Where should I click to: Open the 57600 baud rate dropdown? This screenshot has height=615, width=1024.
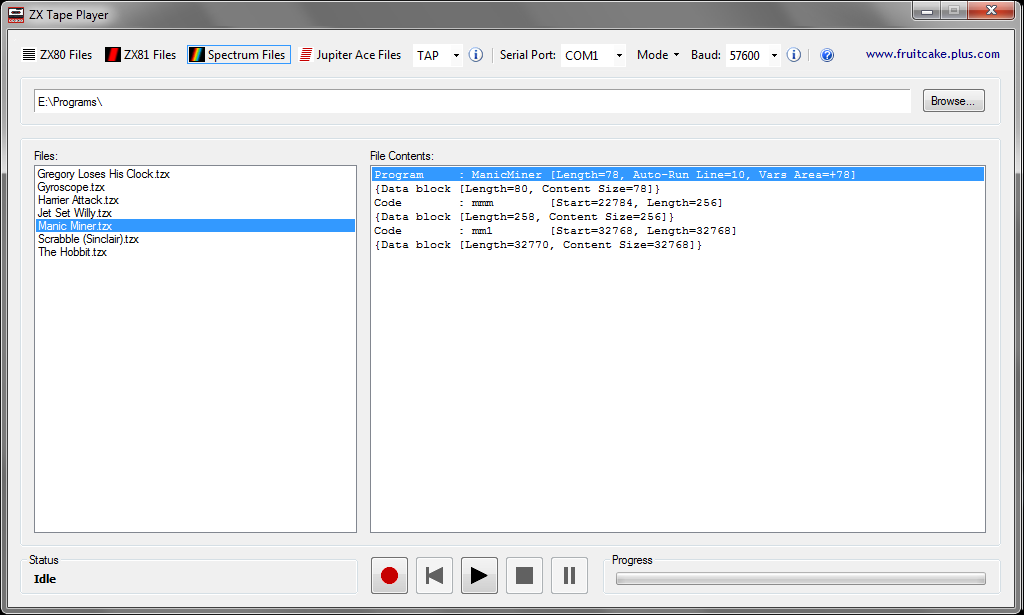[x=753, y=55]
